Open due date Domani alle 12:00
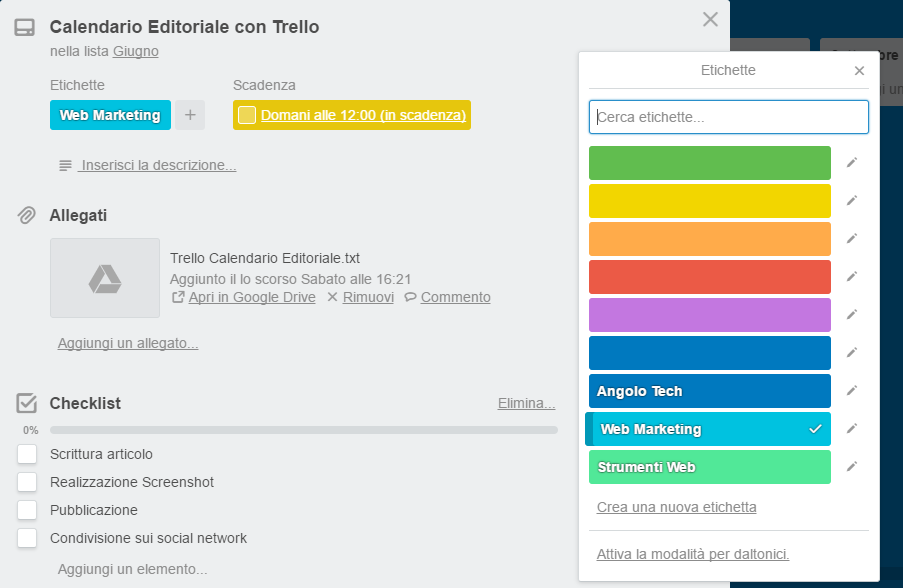Screen dimensions: 903x588 pyautogui.click(x=363, y=115)
